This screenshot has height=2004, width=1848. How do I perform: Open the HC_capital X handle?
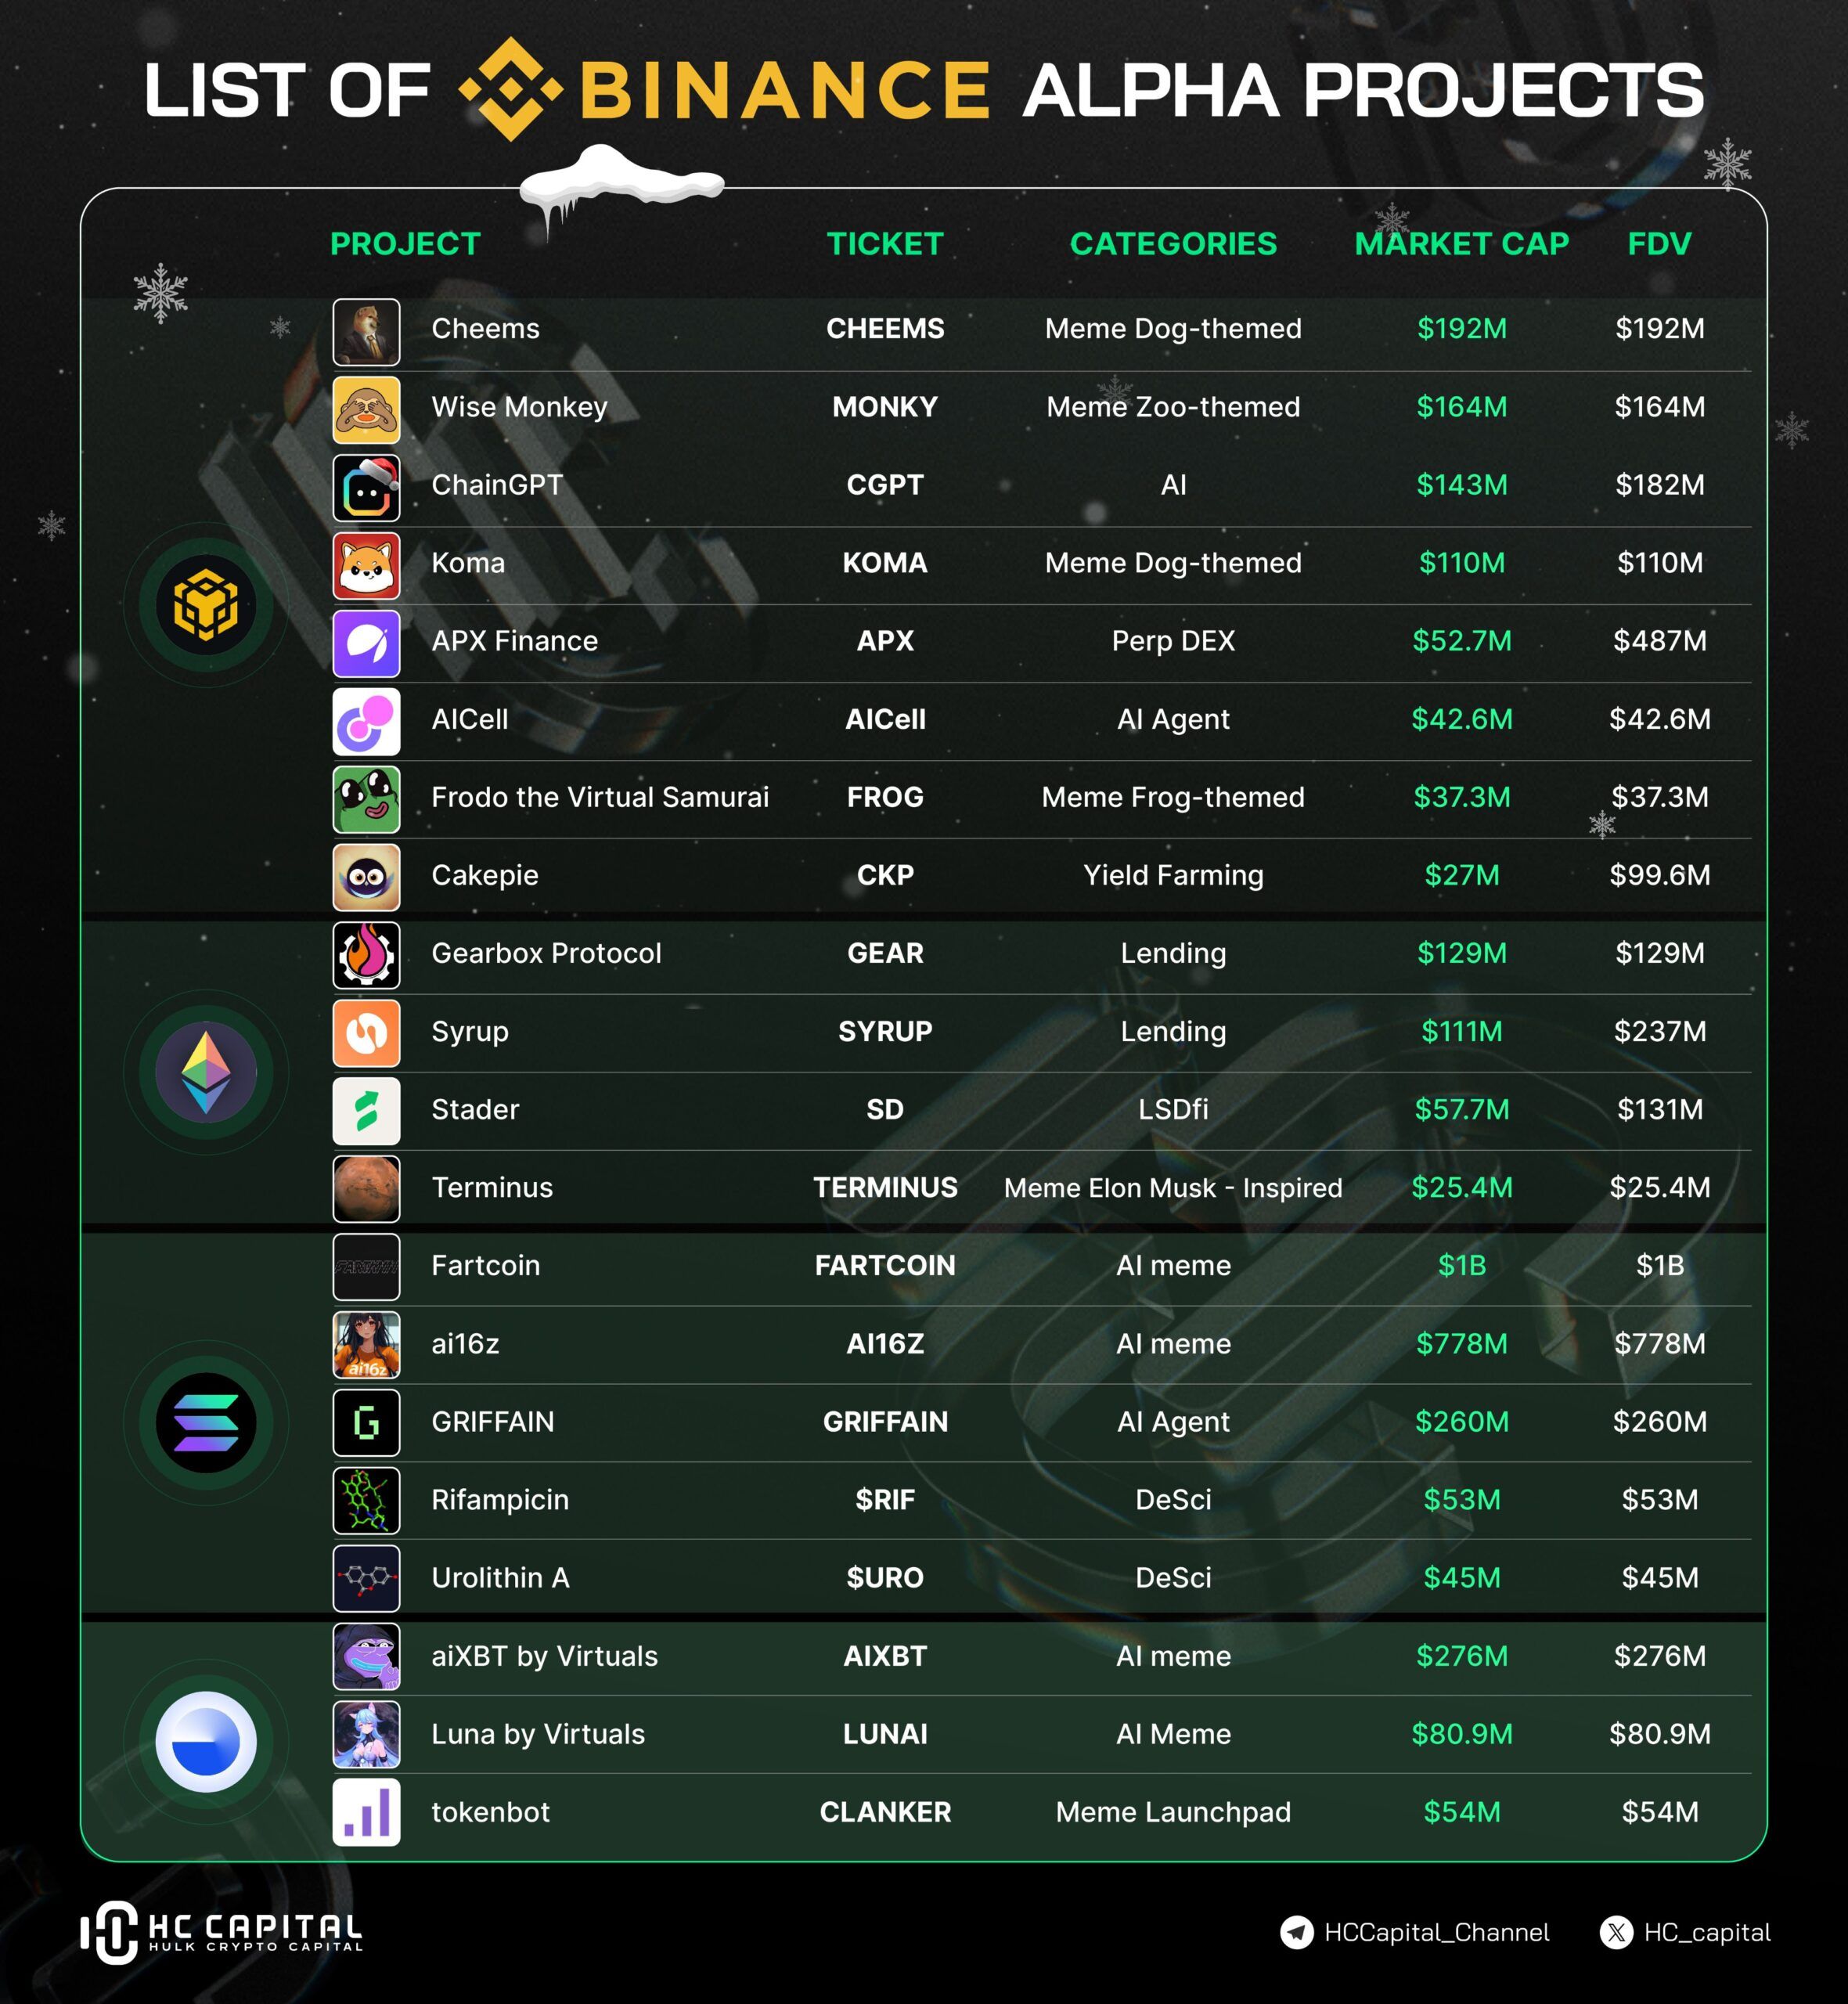click(1706, 1932)
